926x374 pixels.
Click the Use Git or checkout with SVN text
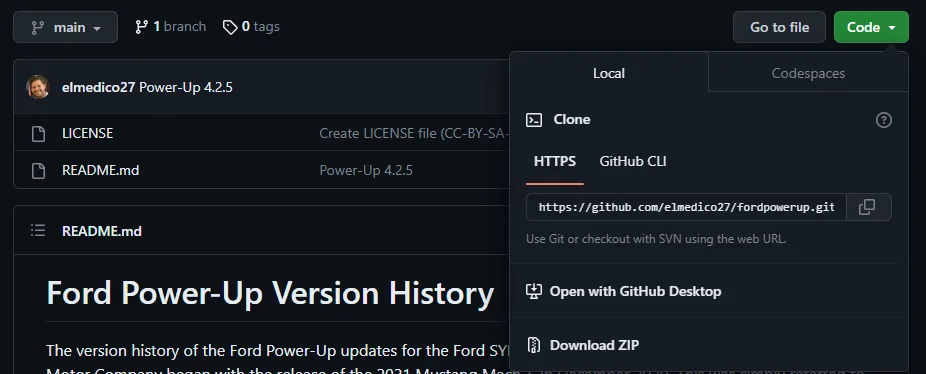656,239
